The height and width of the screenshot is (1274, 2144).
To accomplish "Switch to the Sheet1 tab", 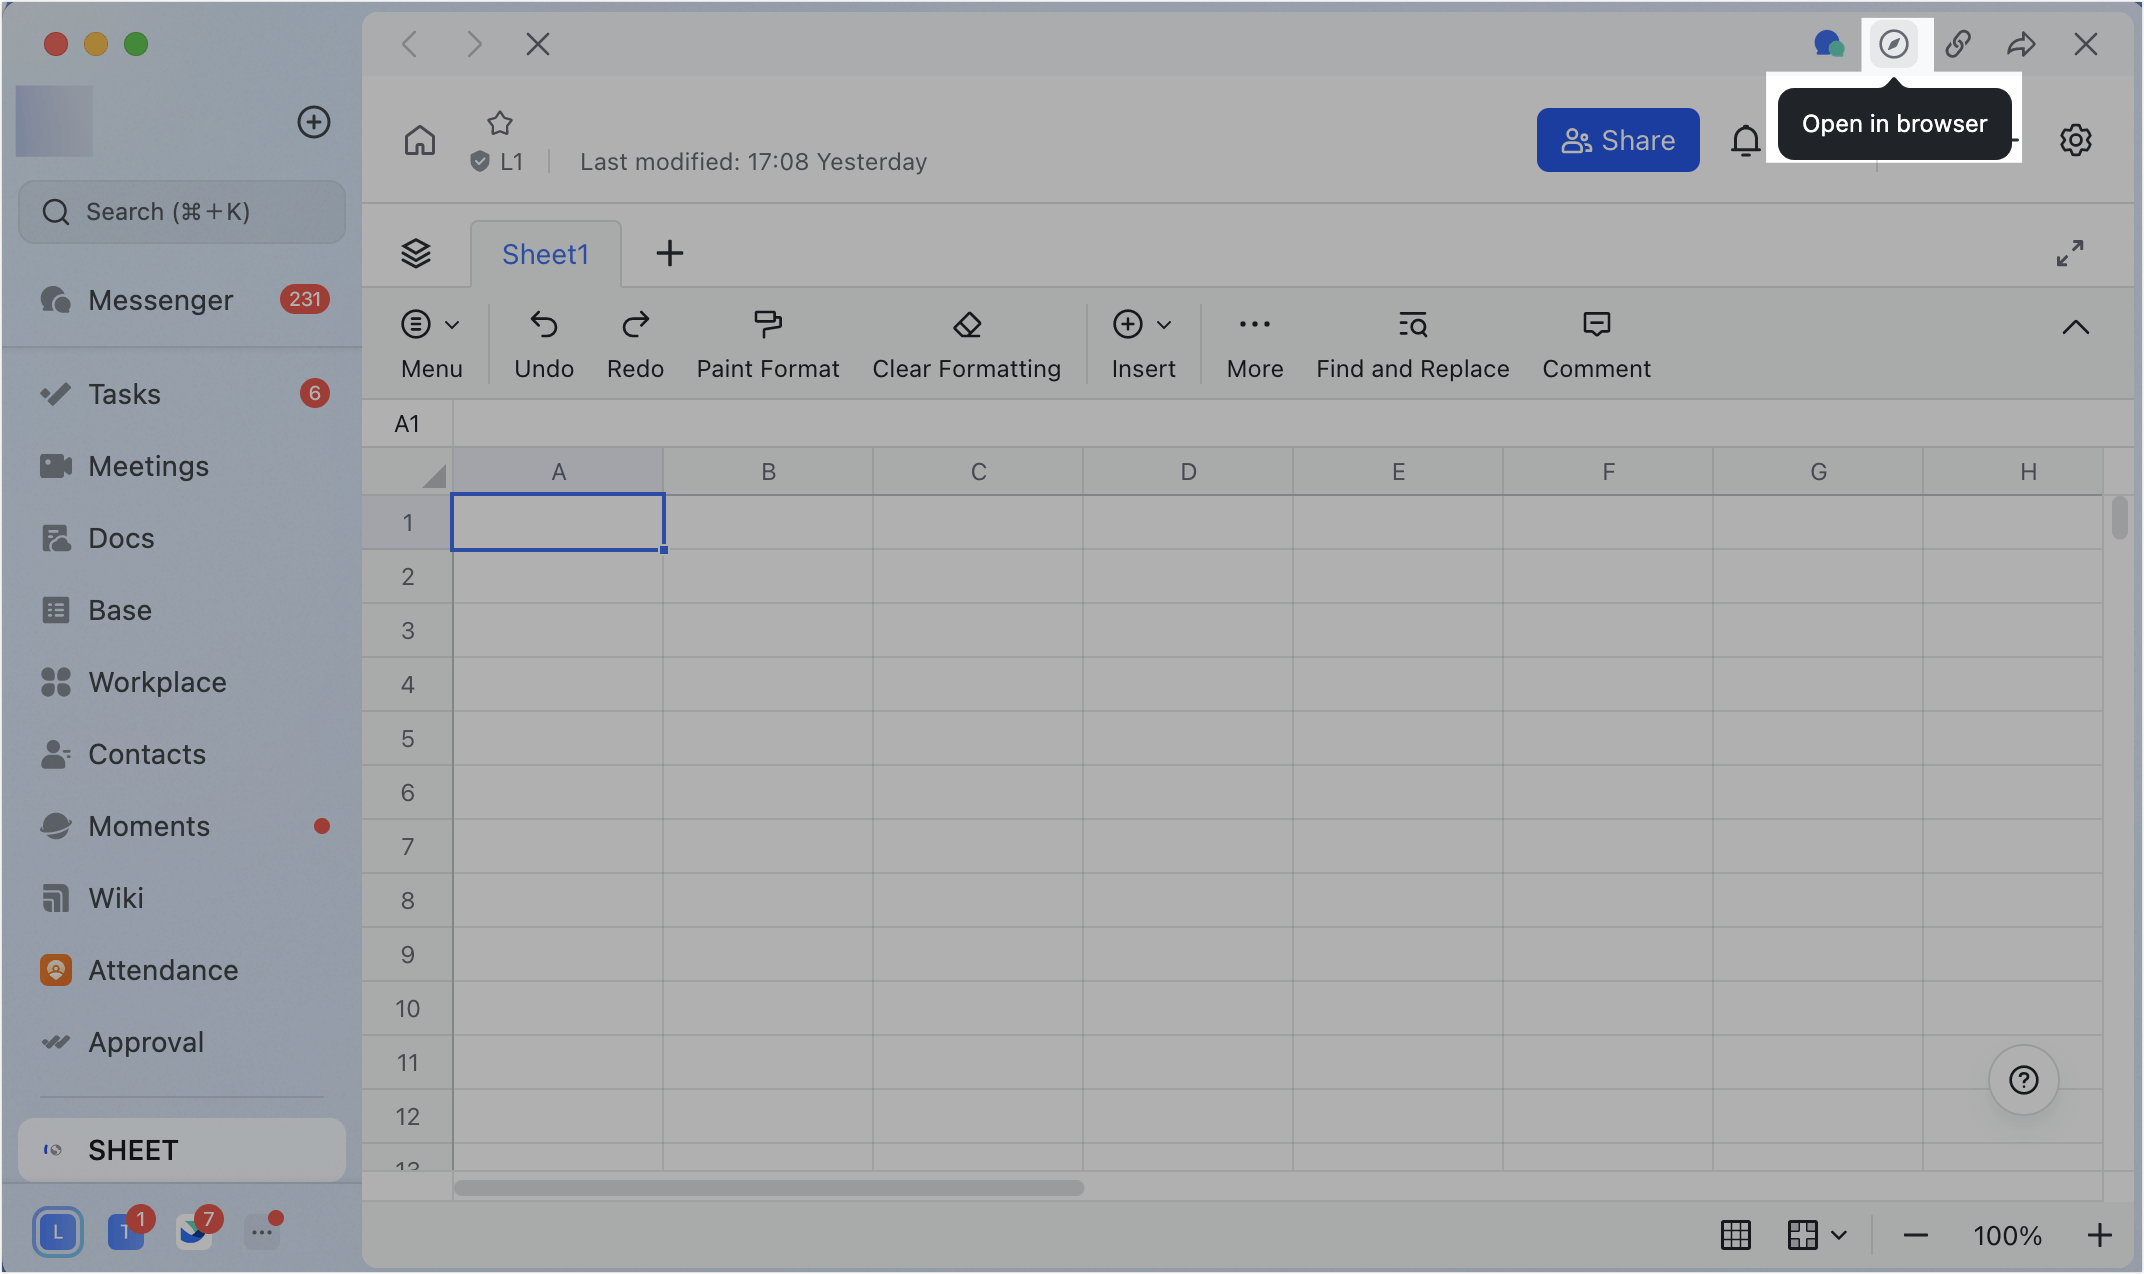I will 546,254.
